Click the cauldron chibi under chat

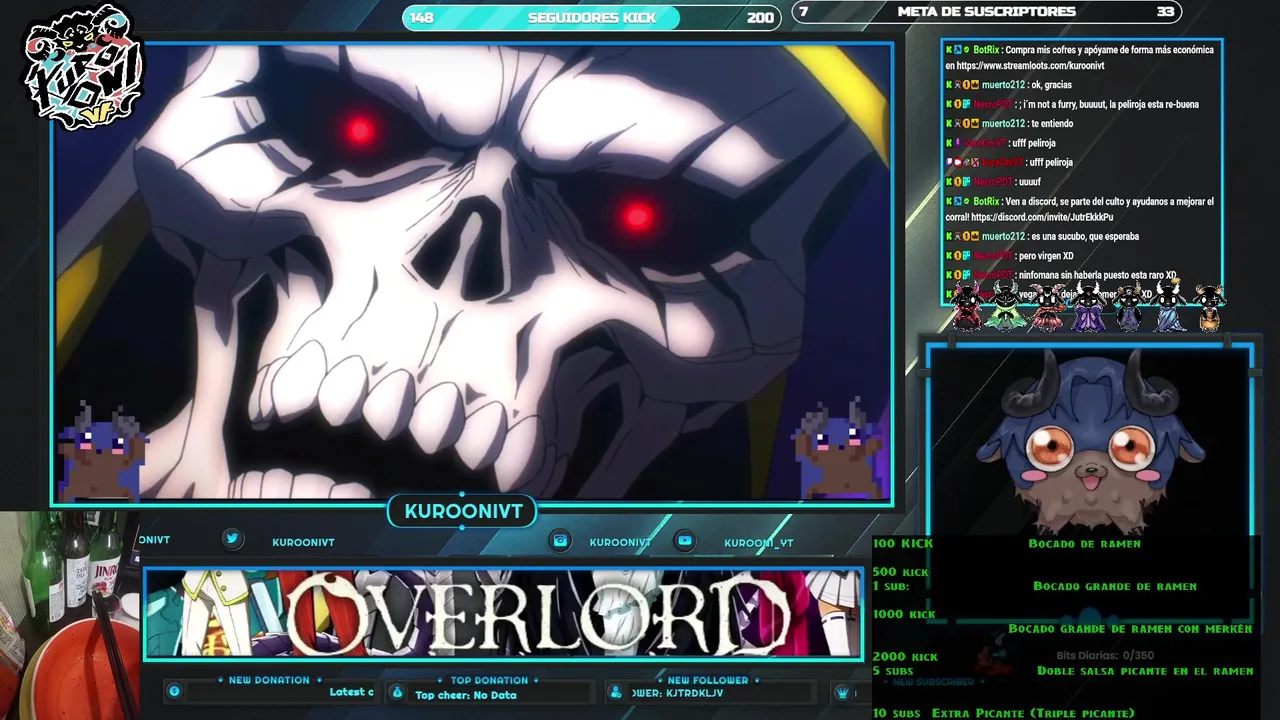[1209, 308]
